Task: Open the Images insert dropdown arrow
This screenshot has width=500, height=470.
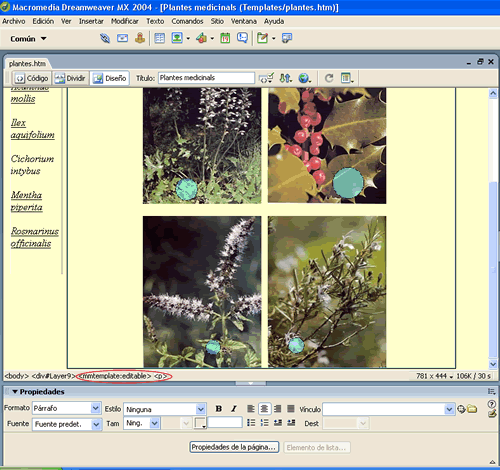Action: tap(188, 39)
